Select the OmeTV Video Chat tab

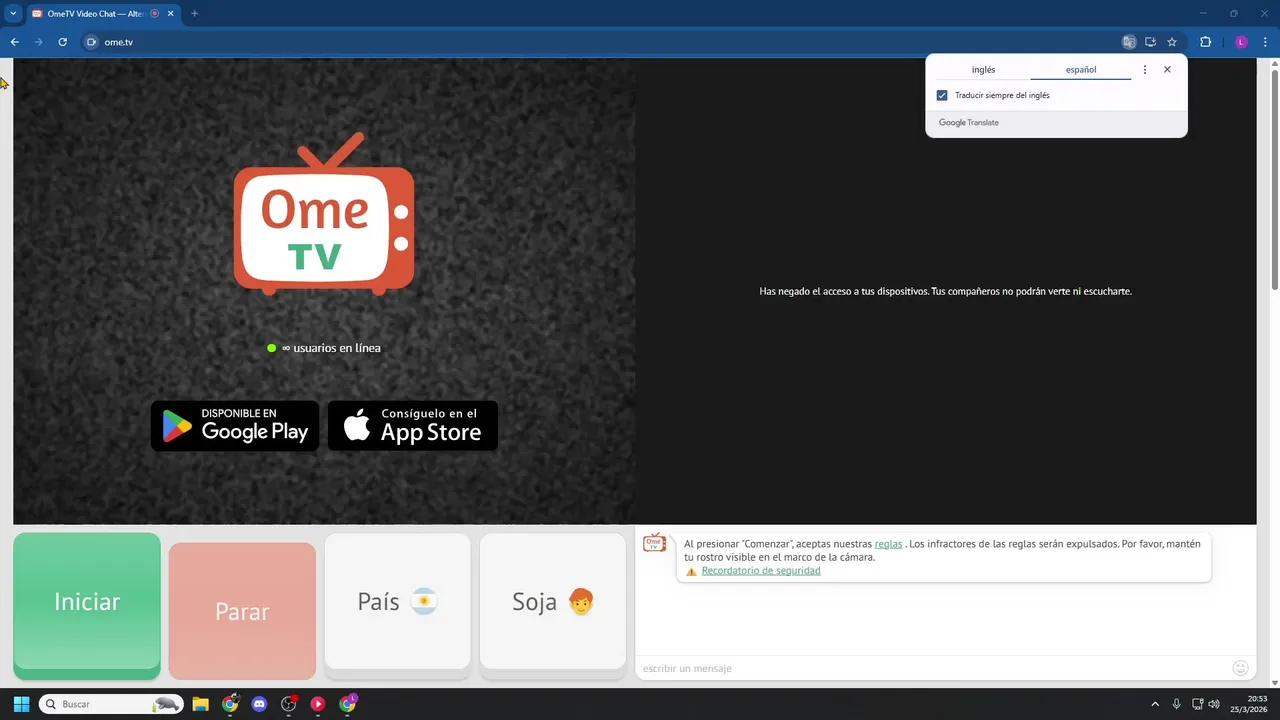tap(96, 13)
